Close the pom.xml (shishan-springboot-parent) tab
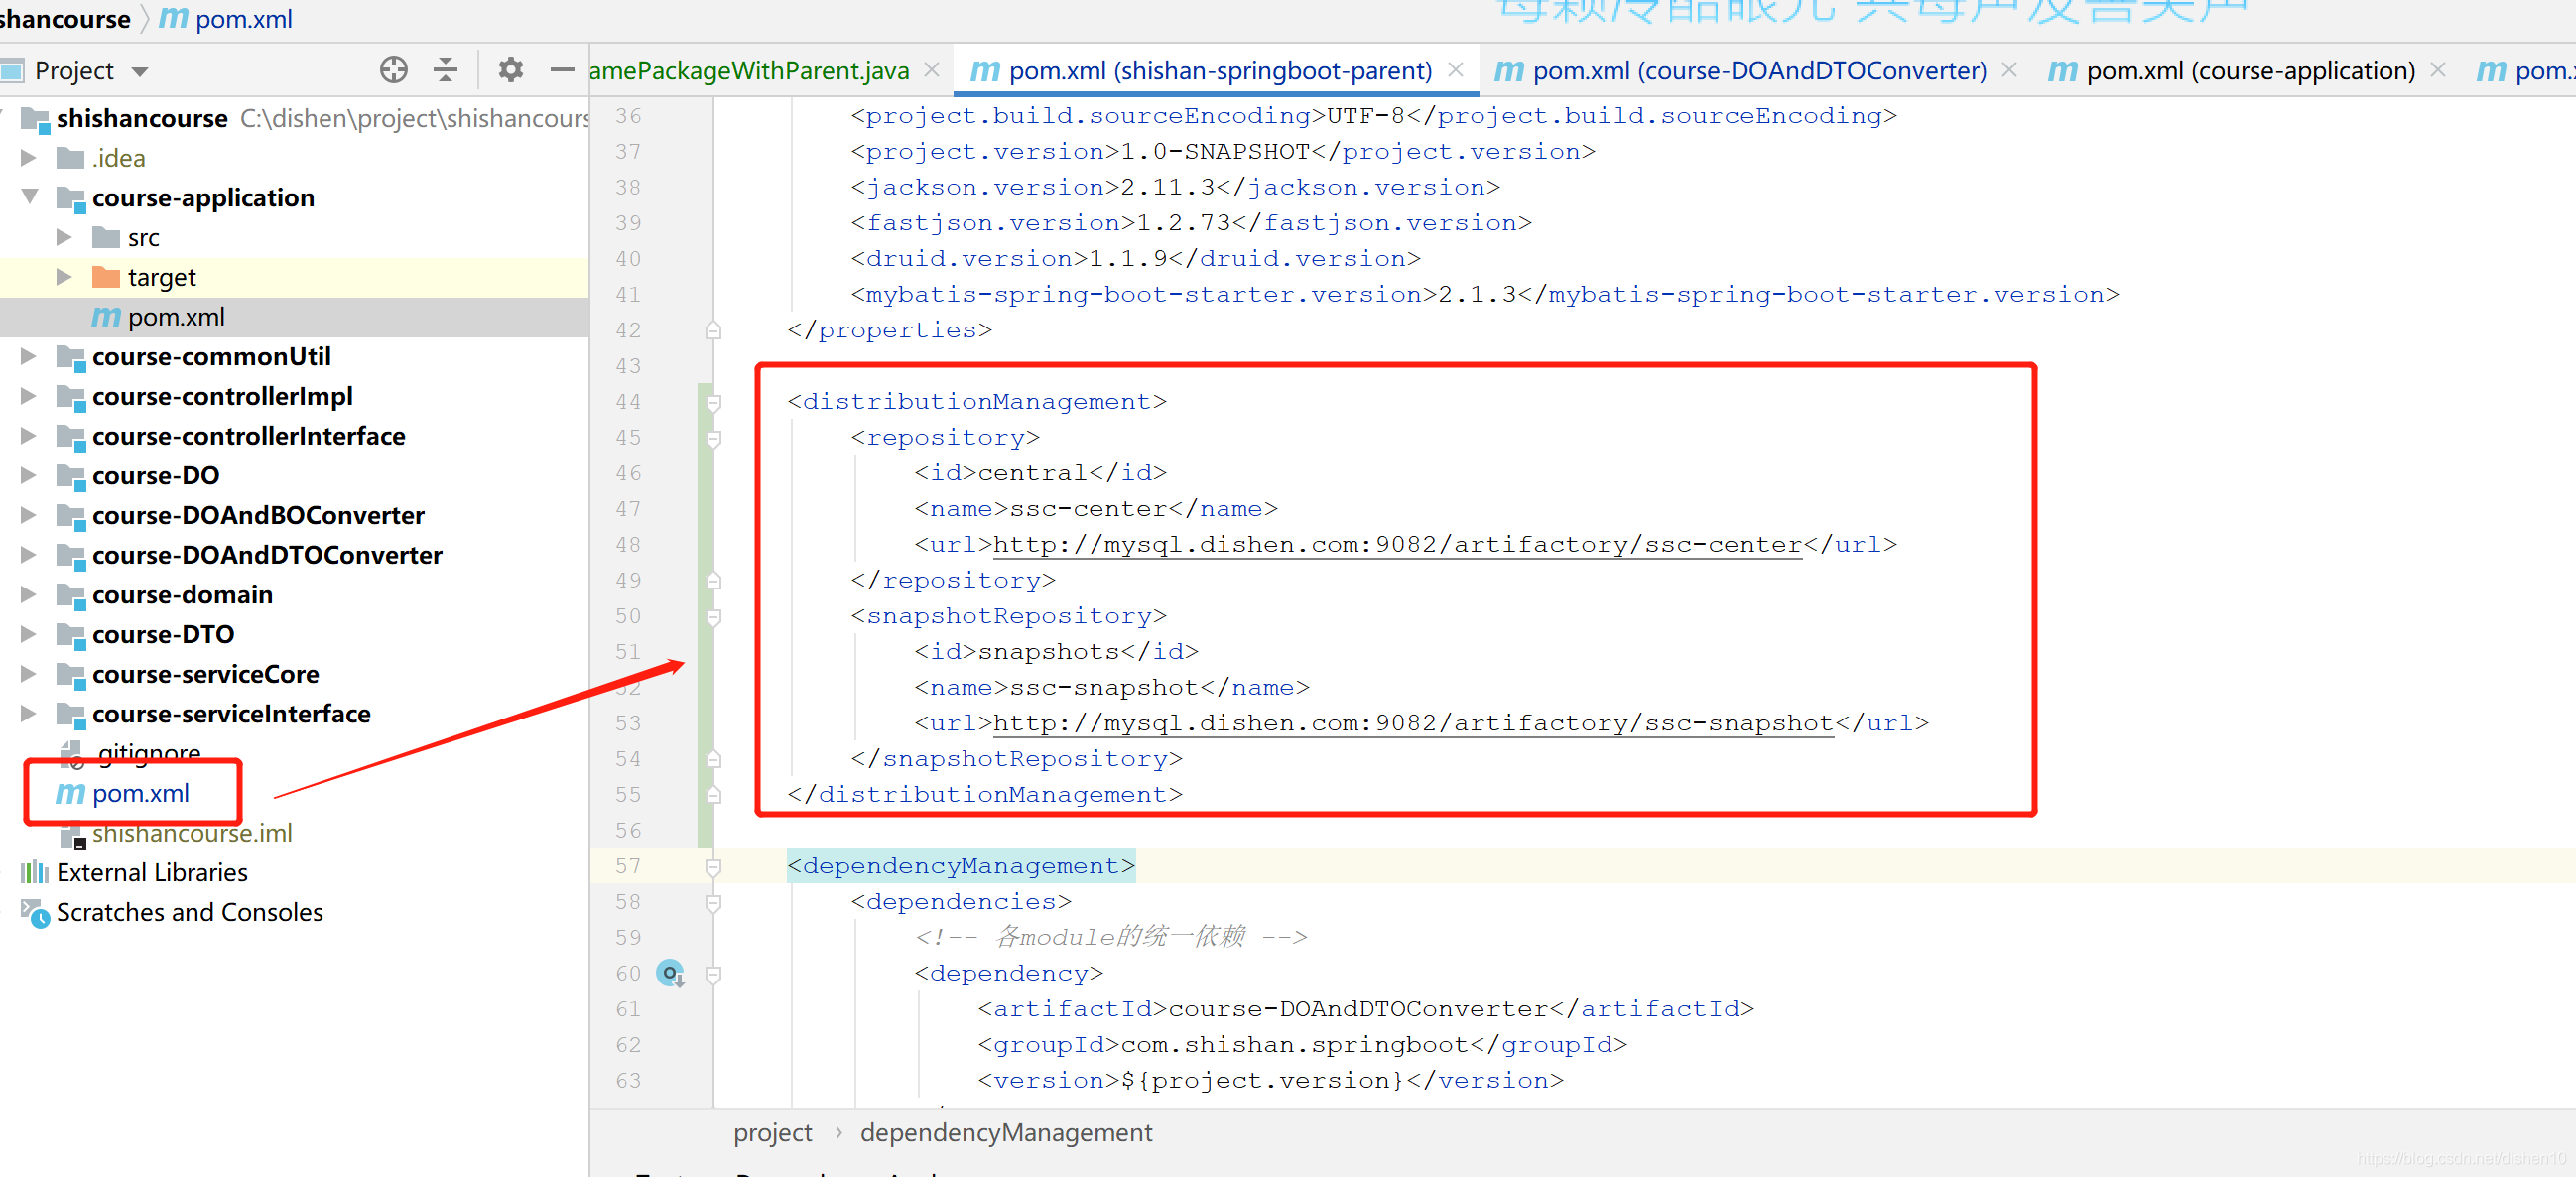 click(1456, 70)
